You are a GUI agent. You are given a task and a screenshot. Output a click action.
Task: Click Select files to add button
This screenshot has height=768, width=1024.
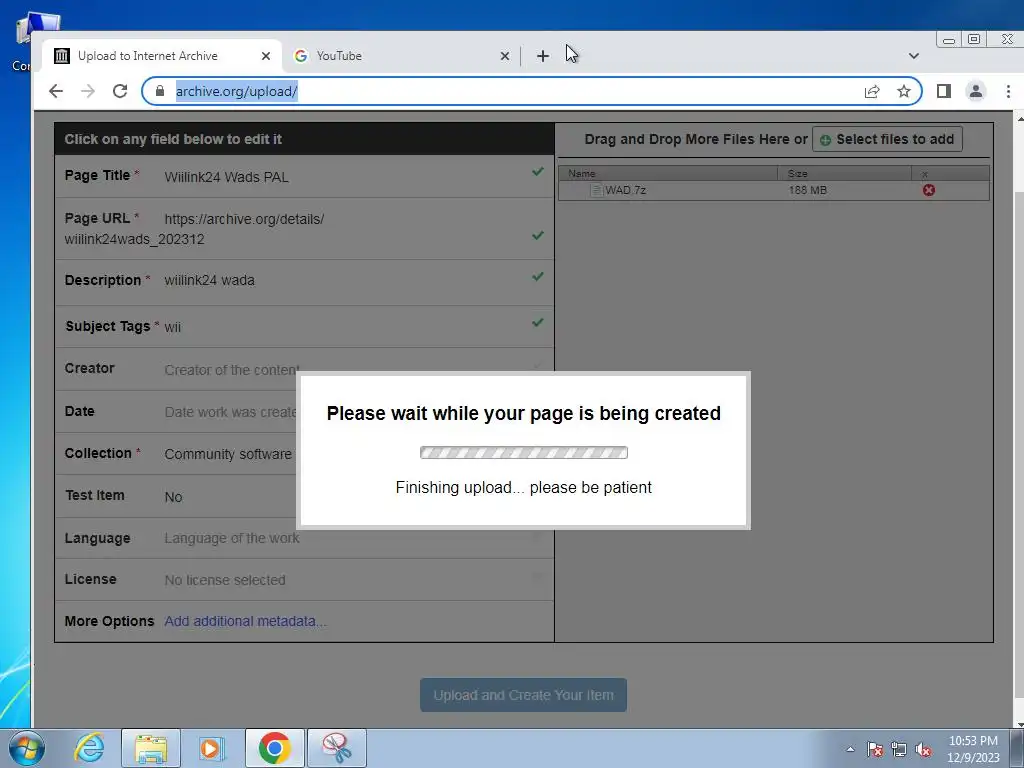coord(887,139)
